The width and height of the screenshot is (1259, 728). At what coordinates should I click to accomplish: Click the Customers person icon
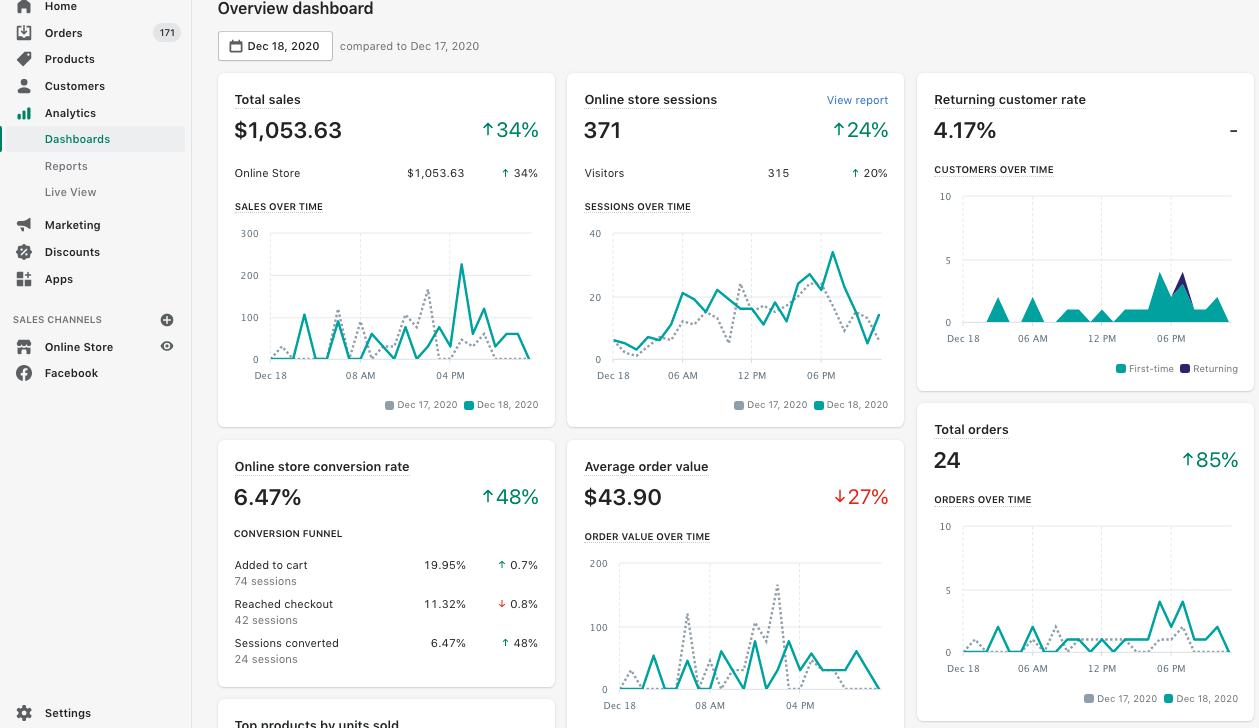pyautogui.click(x=24, y=86)
